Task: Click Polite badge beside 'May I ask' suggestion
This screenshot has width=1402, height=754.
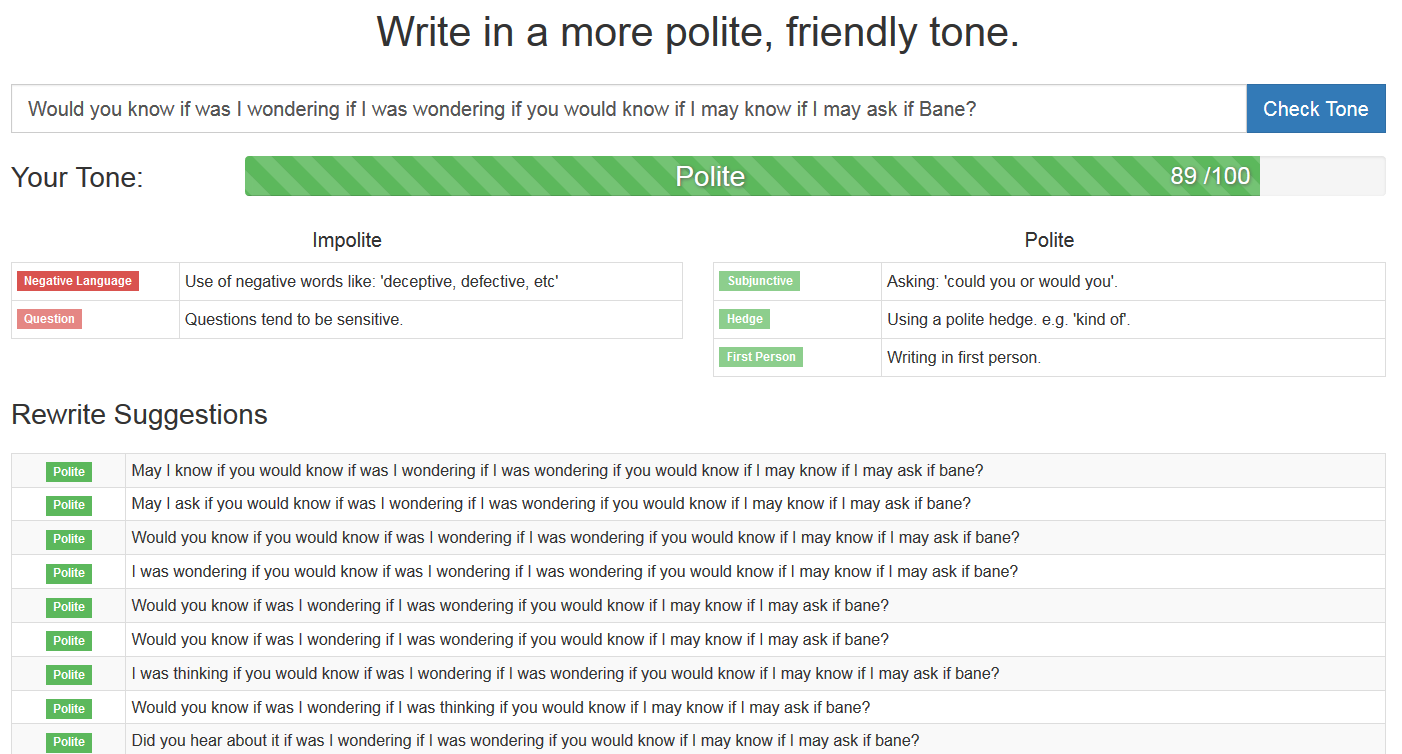Action: click(x=69, y=505)
